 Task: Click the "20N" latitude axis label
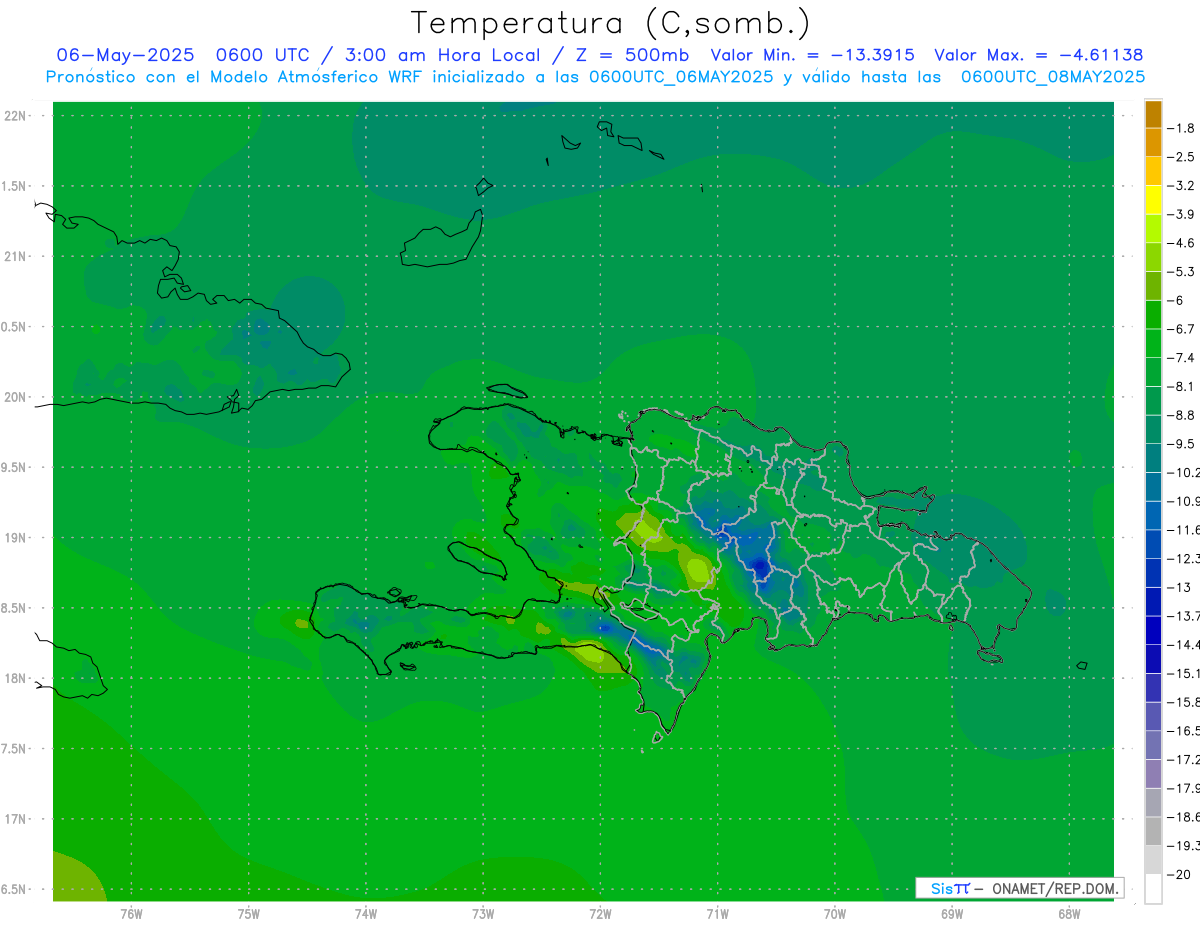(17, 397)
